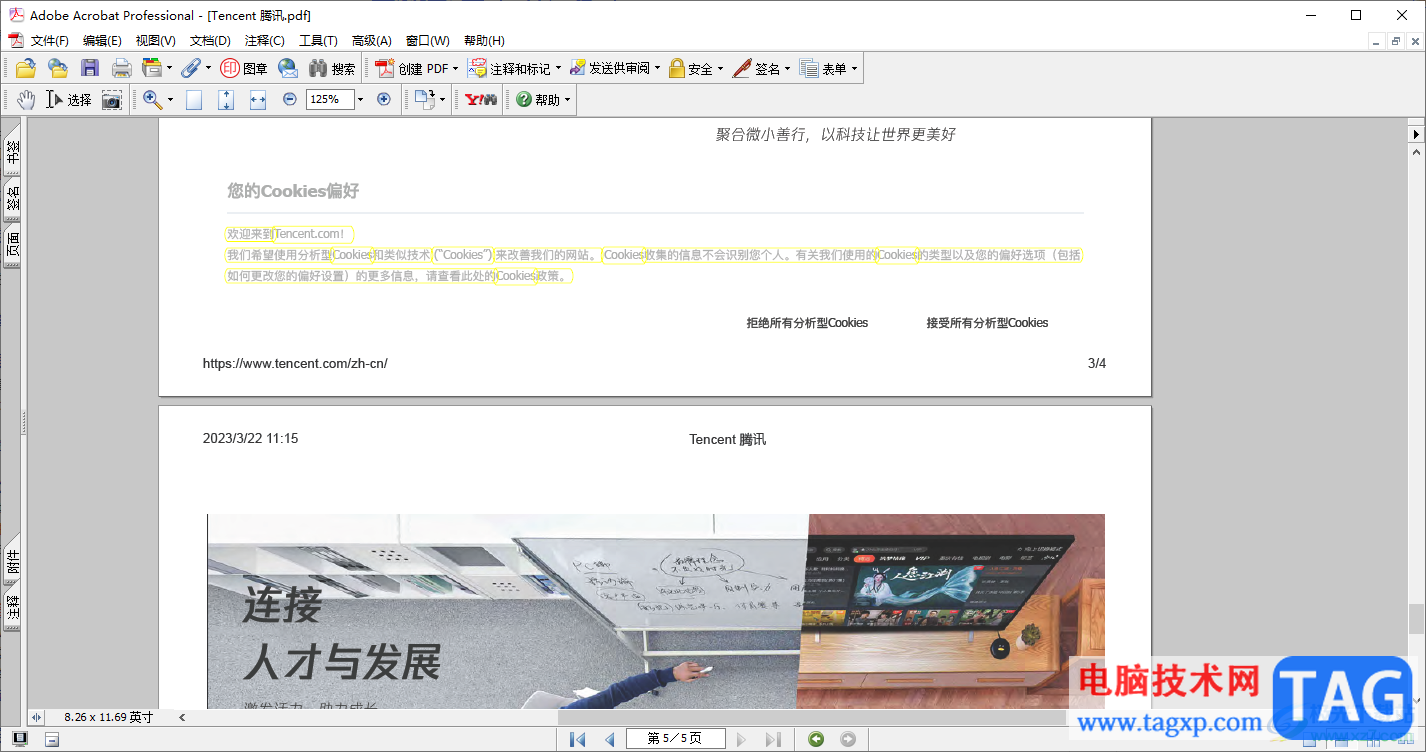This screenshot has width=1426, height=752.
Task: Open 搜索 search with the binoculars icon
Action: 332,68
